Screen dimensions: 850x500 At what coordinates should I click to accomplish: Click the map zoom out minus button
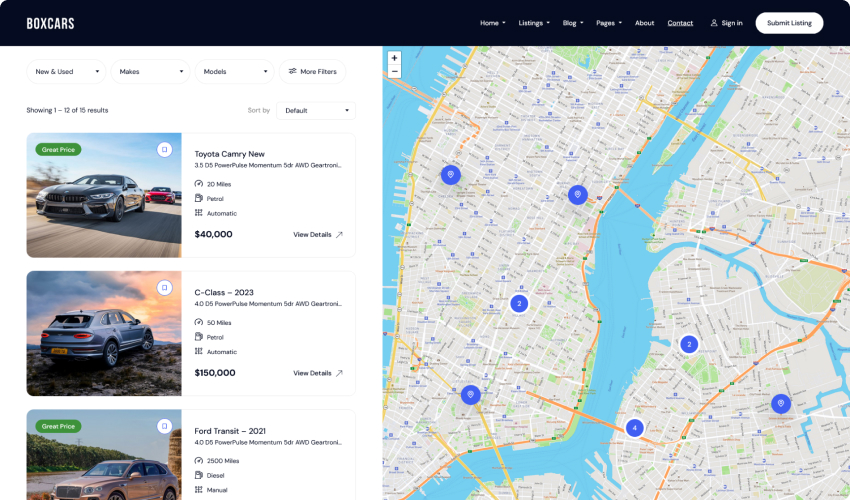[x=394, y=72]
